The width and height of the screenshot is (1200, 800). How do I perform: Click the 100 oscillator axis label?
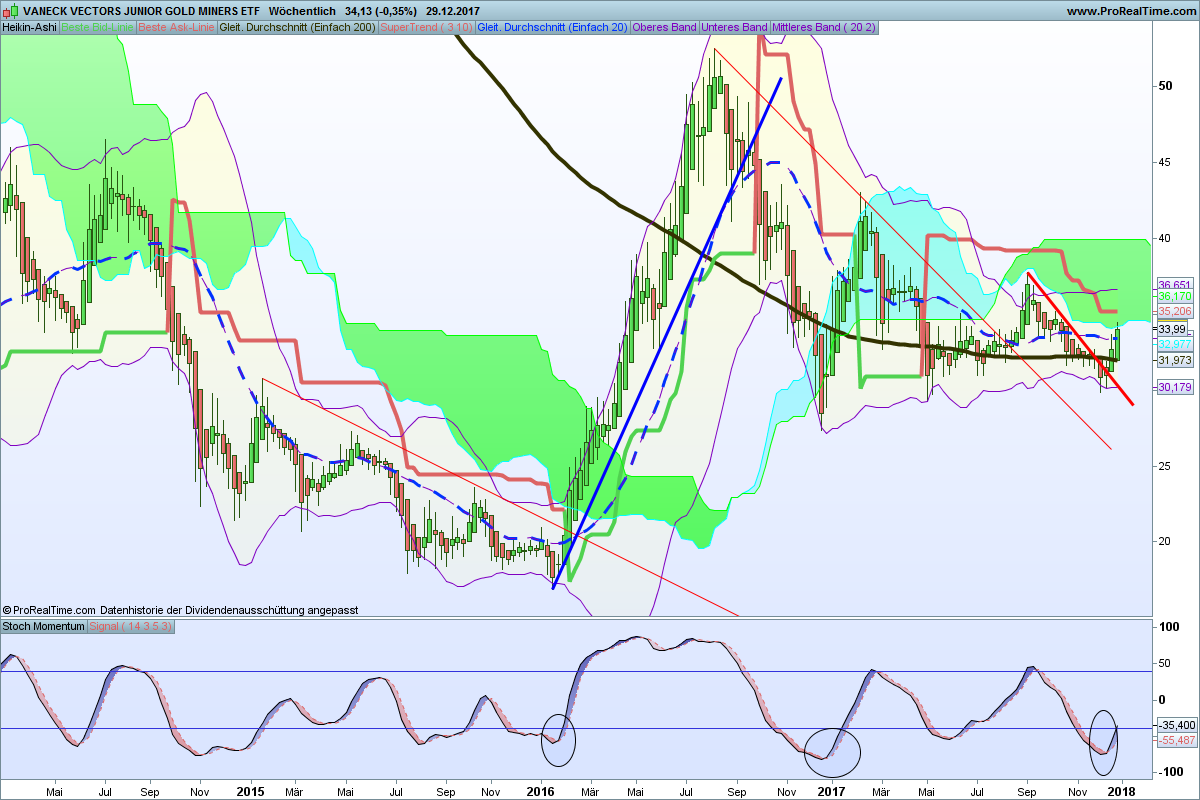tap(1167, 627)
